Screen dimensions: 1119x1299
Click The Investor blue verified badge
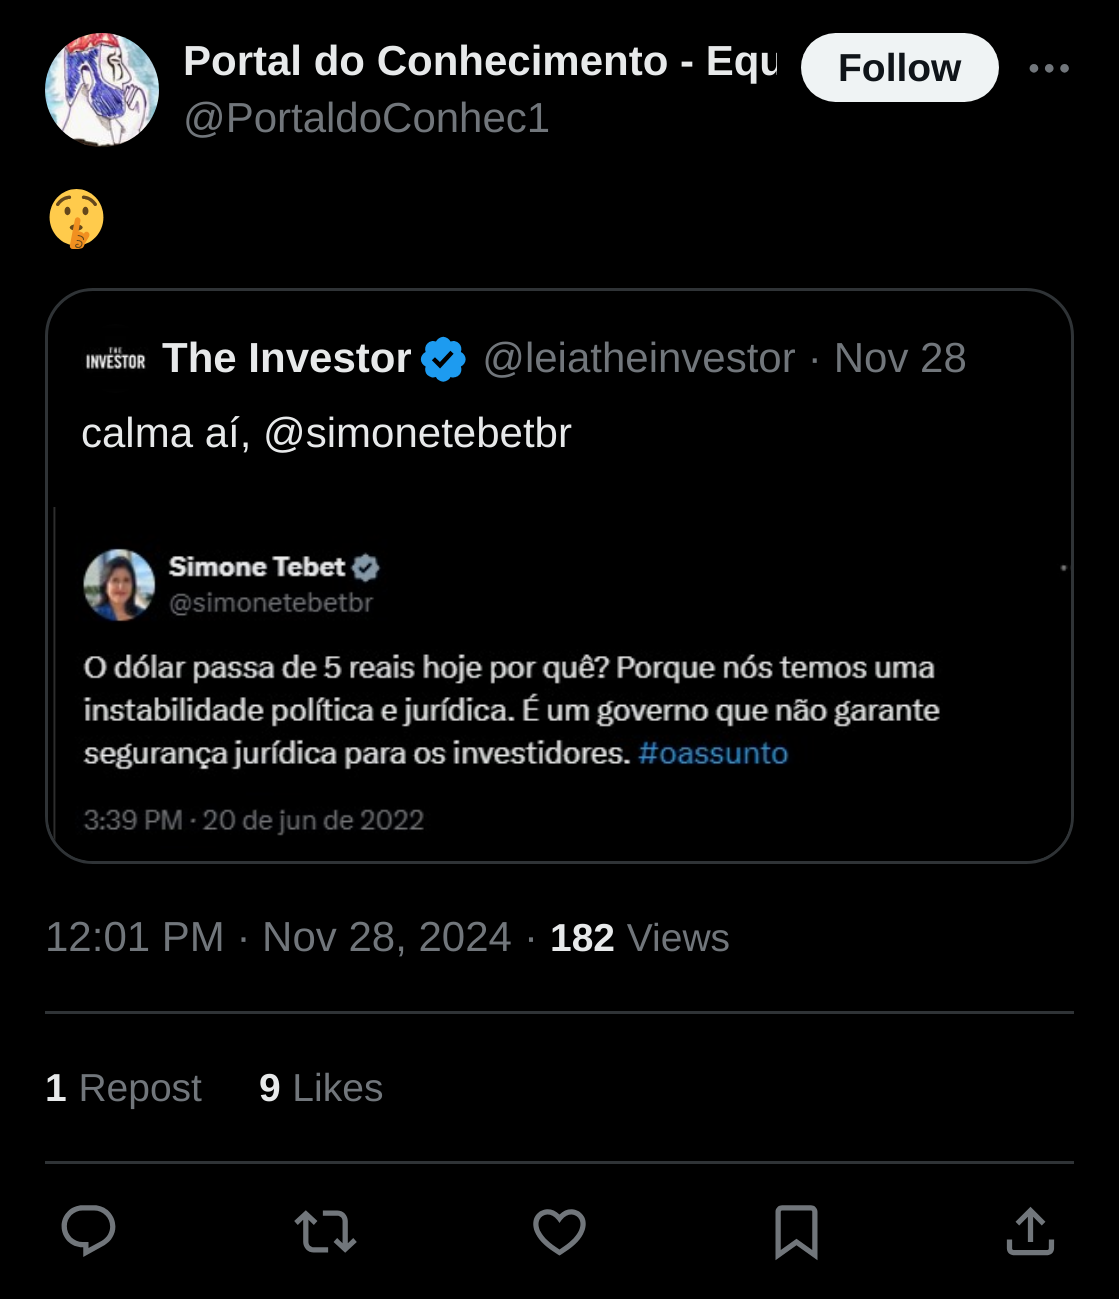(443, 359)
